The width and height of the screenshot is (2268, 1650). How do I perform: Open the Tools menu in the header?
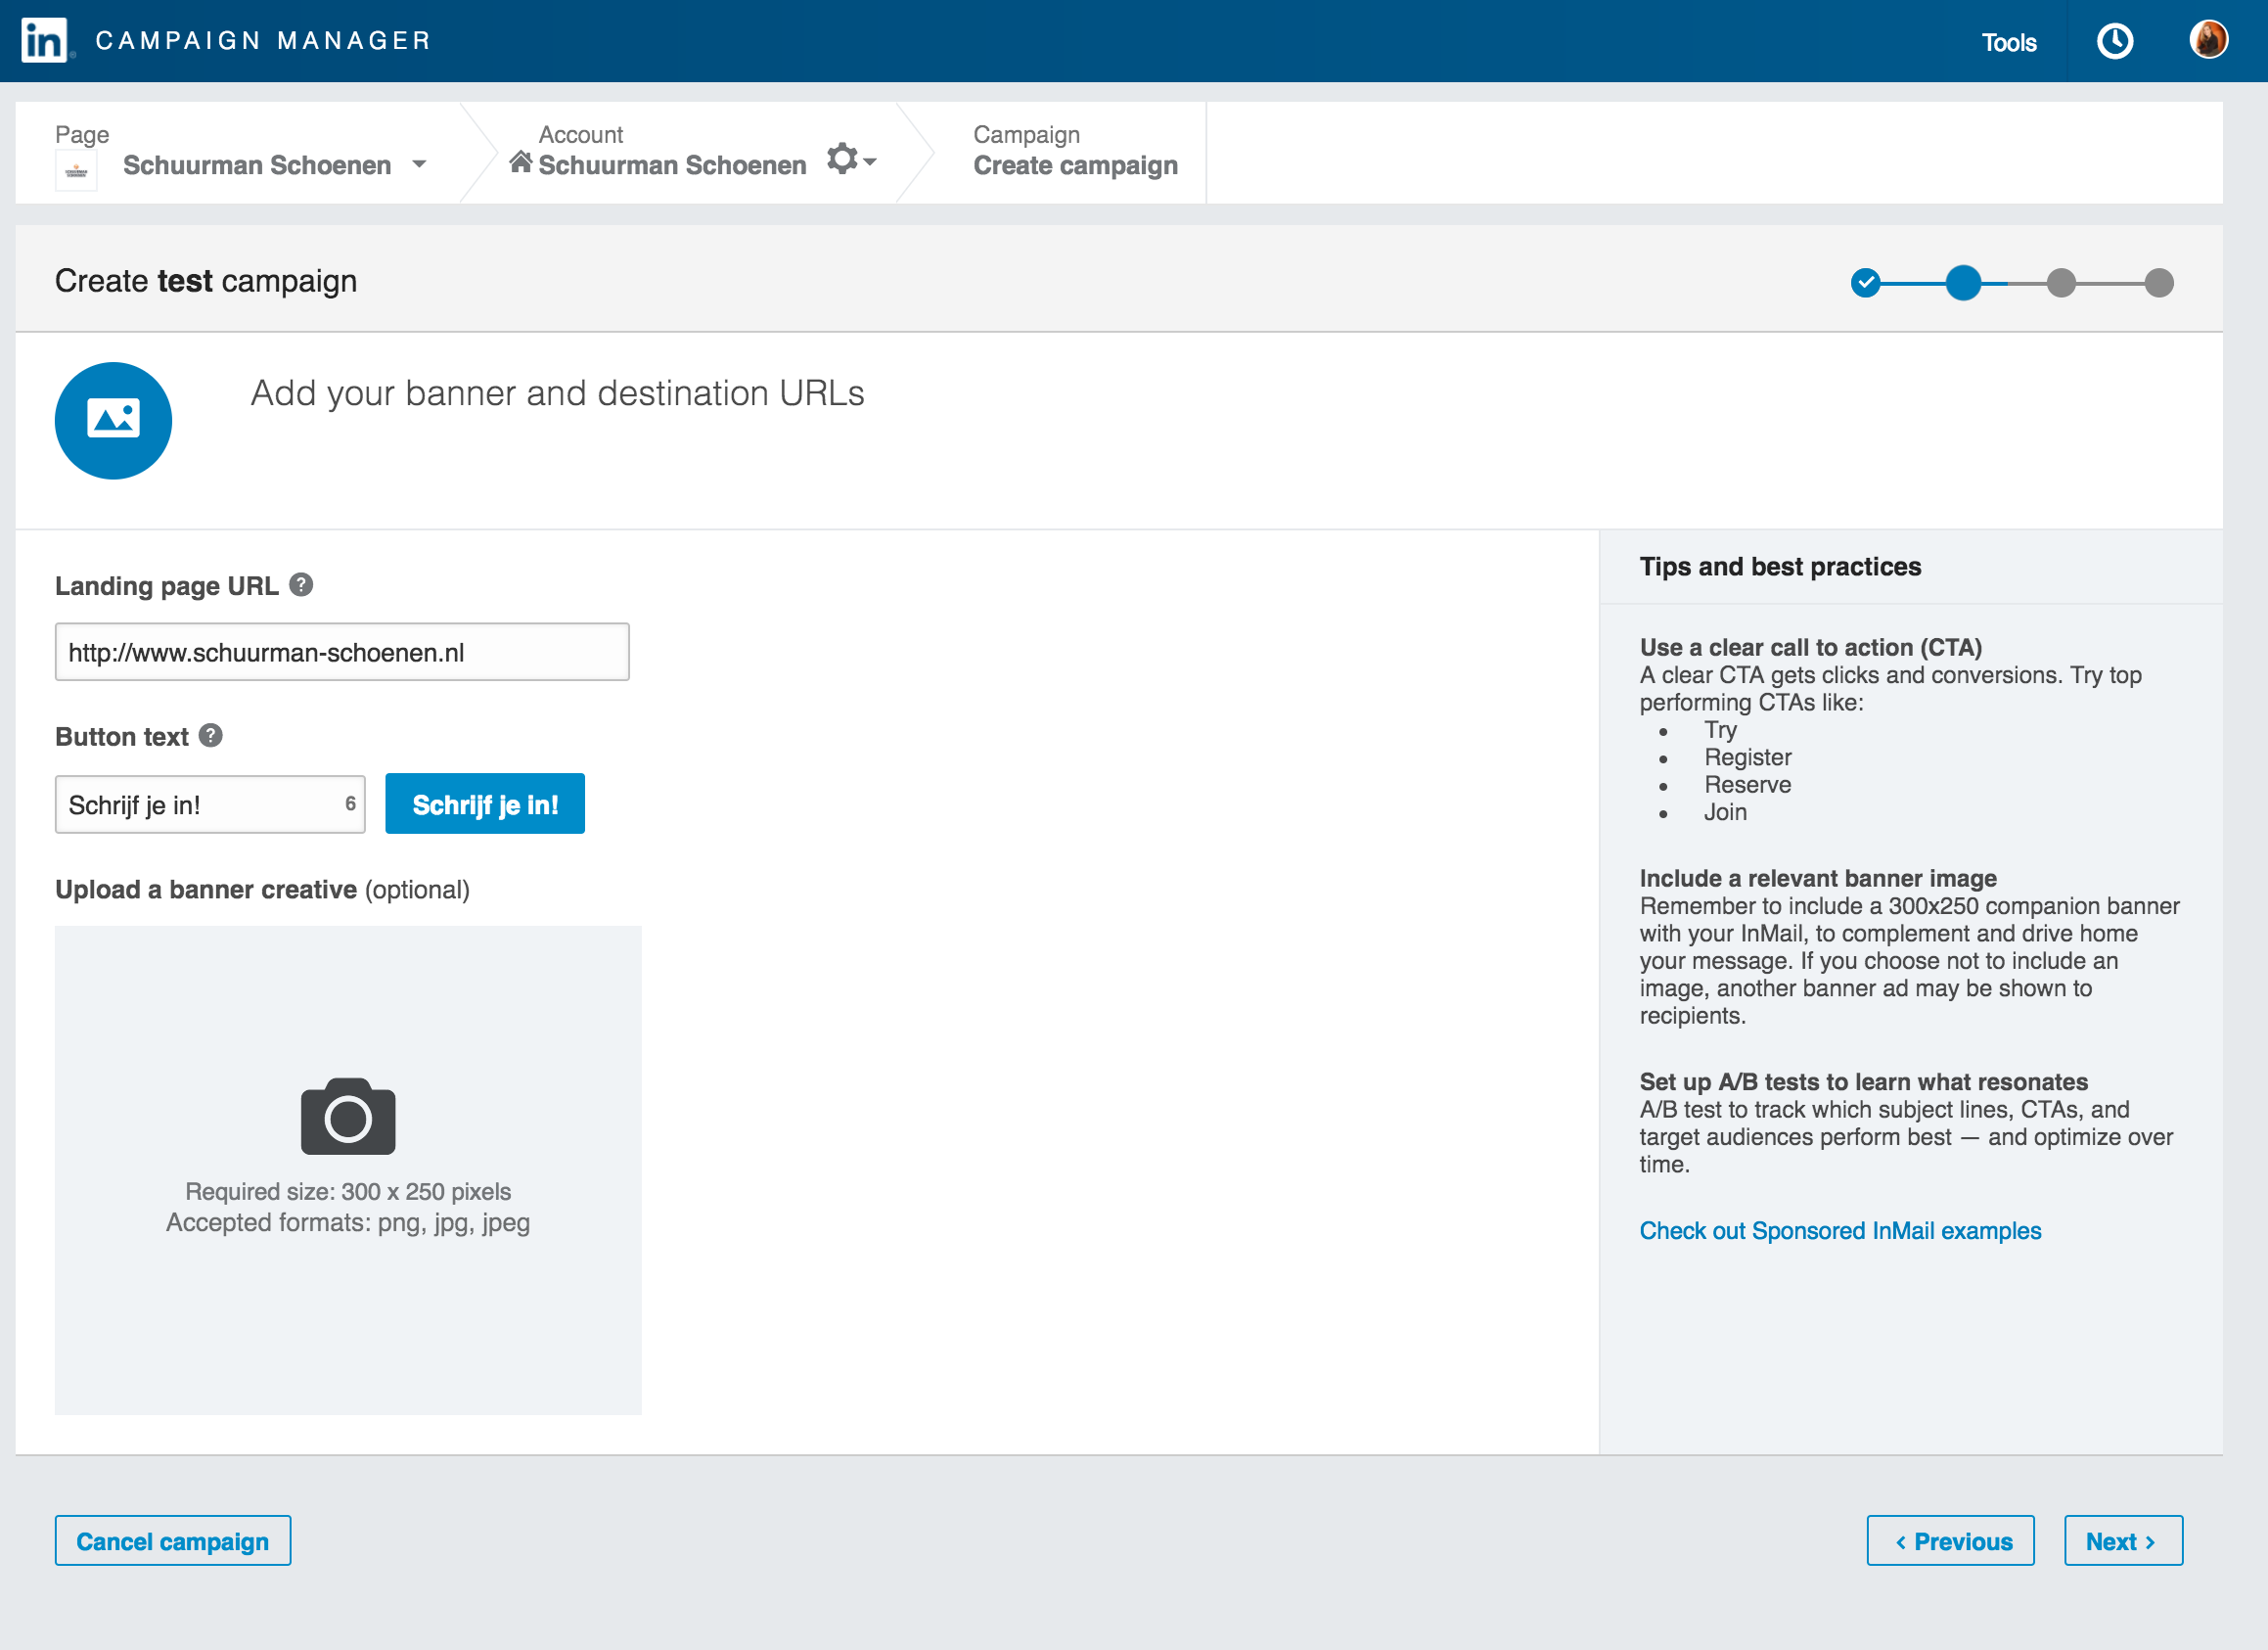tap(2008, 42)
